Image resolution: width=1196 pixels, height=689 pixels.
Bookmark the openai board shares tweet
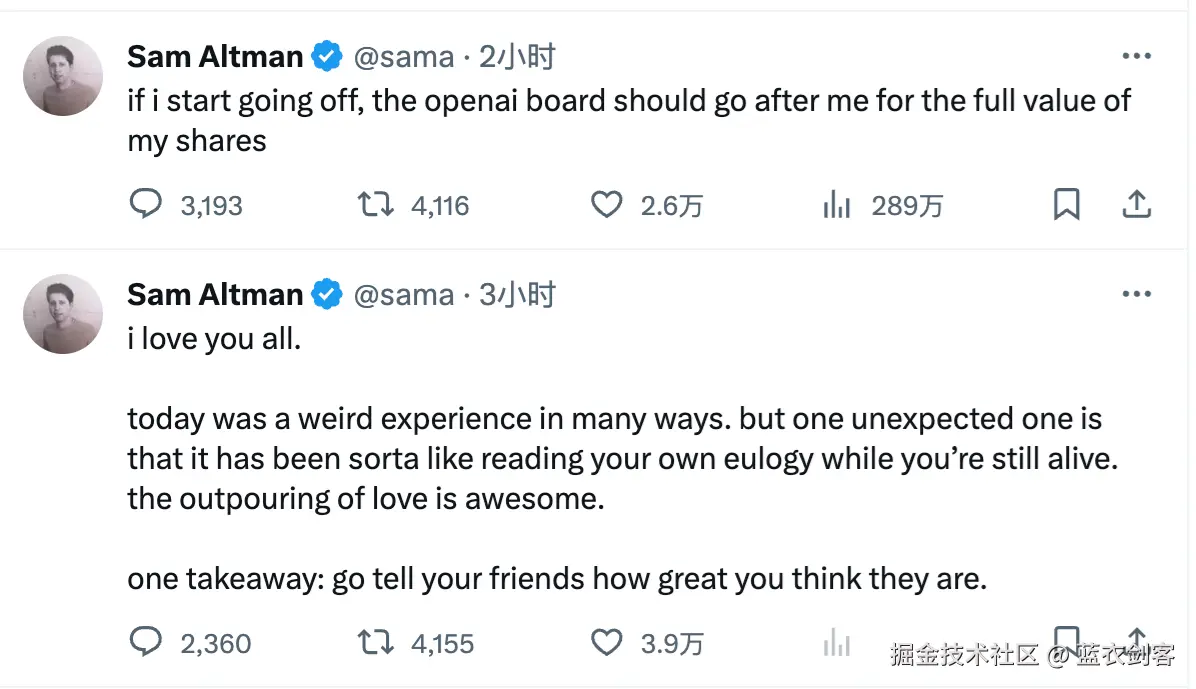coord(1067,205)
